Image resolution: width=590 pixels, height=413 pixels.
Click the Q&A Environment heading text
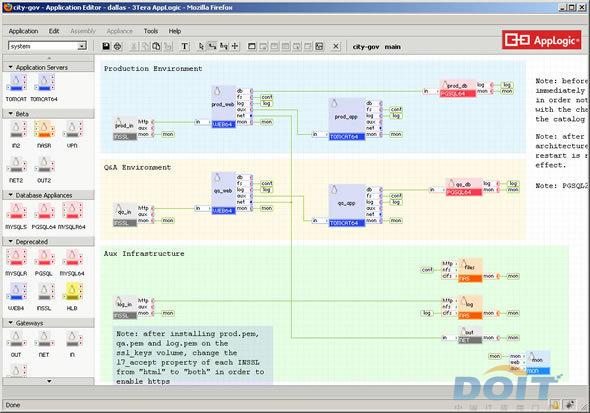tap(137, 167)
